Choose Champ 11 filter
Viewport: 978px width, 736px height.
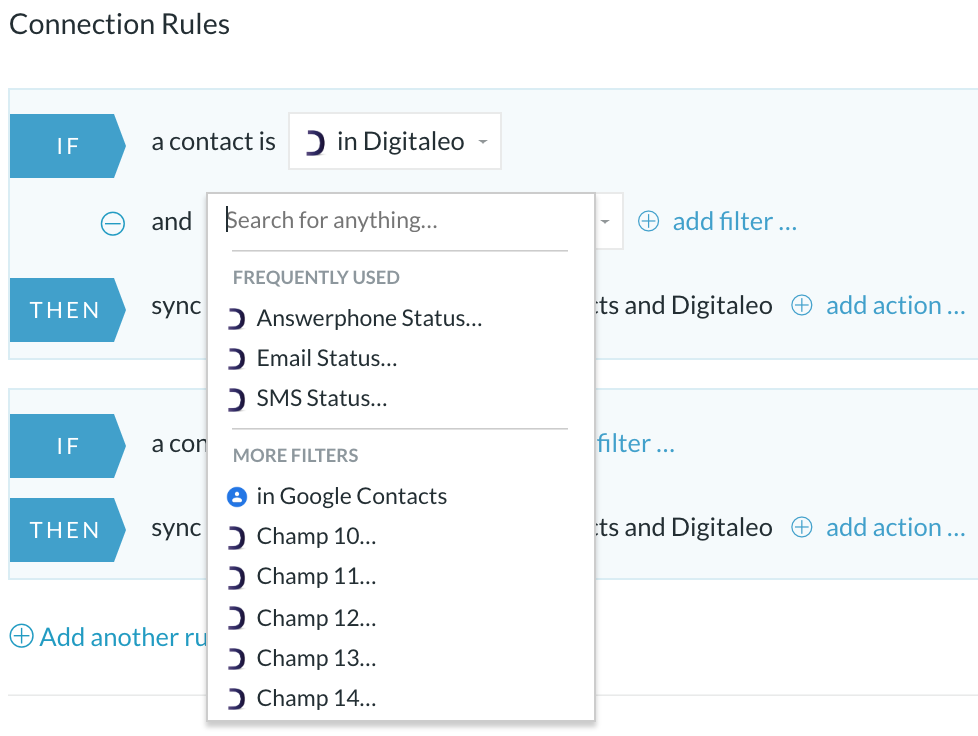coord(316,576)
